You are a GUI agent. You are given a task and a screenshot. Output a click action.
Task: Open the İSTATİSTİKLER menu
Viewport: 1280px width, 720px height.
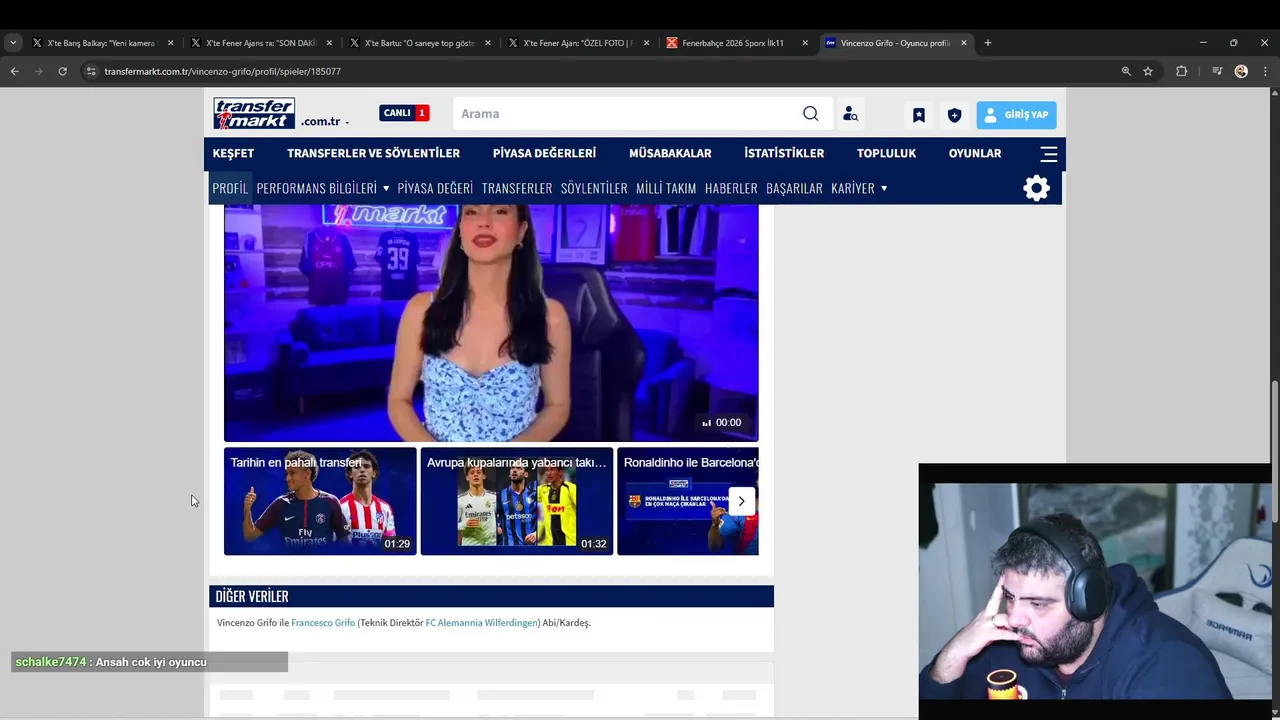(x=784, y=153)
